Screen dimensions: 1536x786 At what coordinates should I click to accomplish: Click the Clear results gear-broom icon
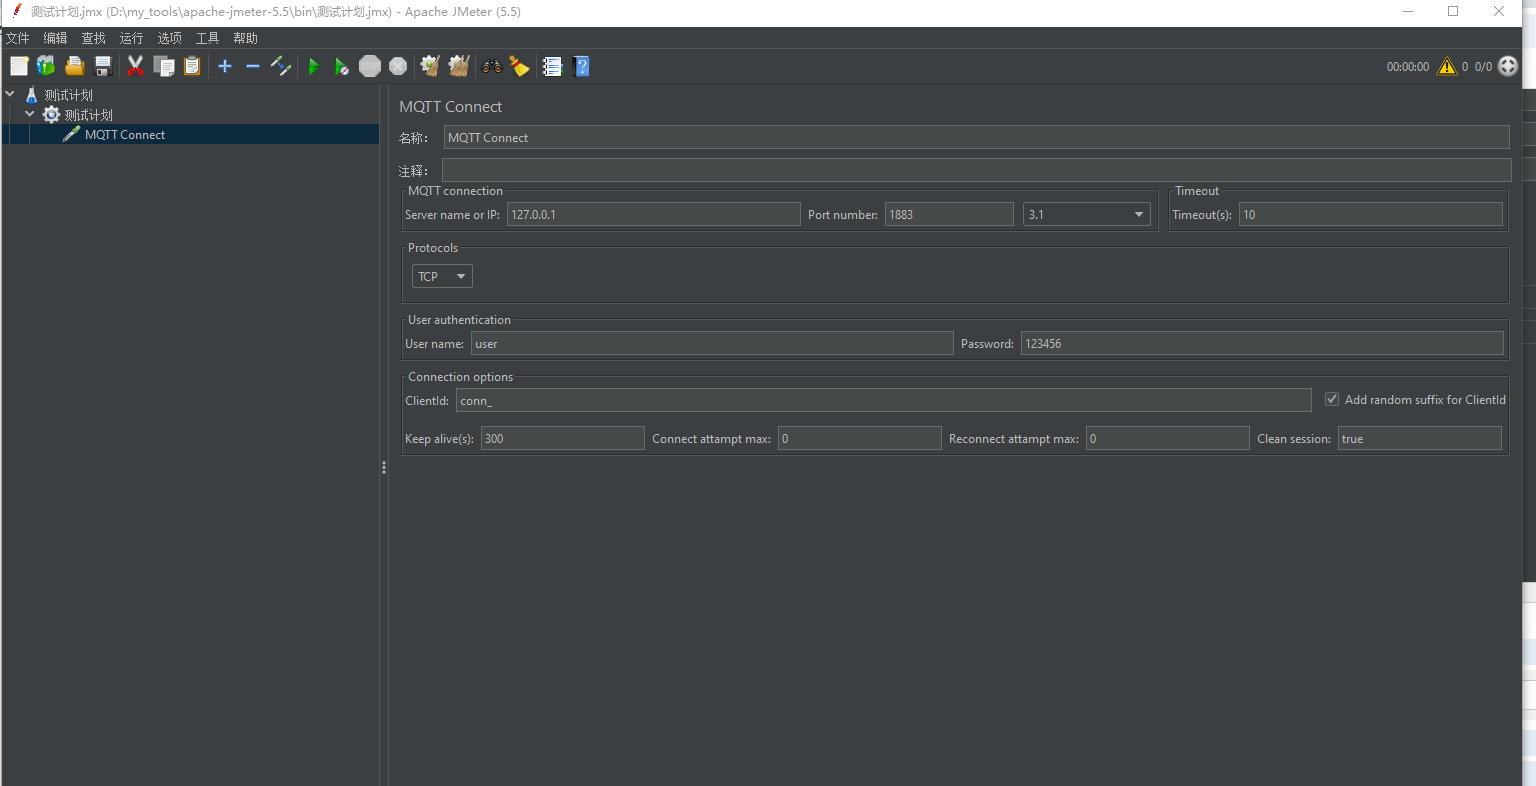click(x=430, y=66)
